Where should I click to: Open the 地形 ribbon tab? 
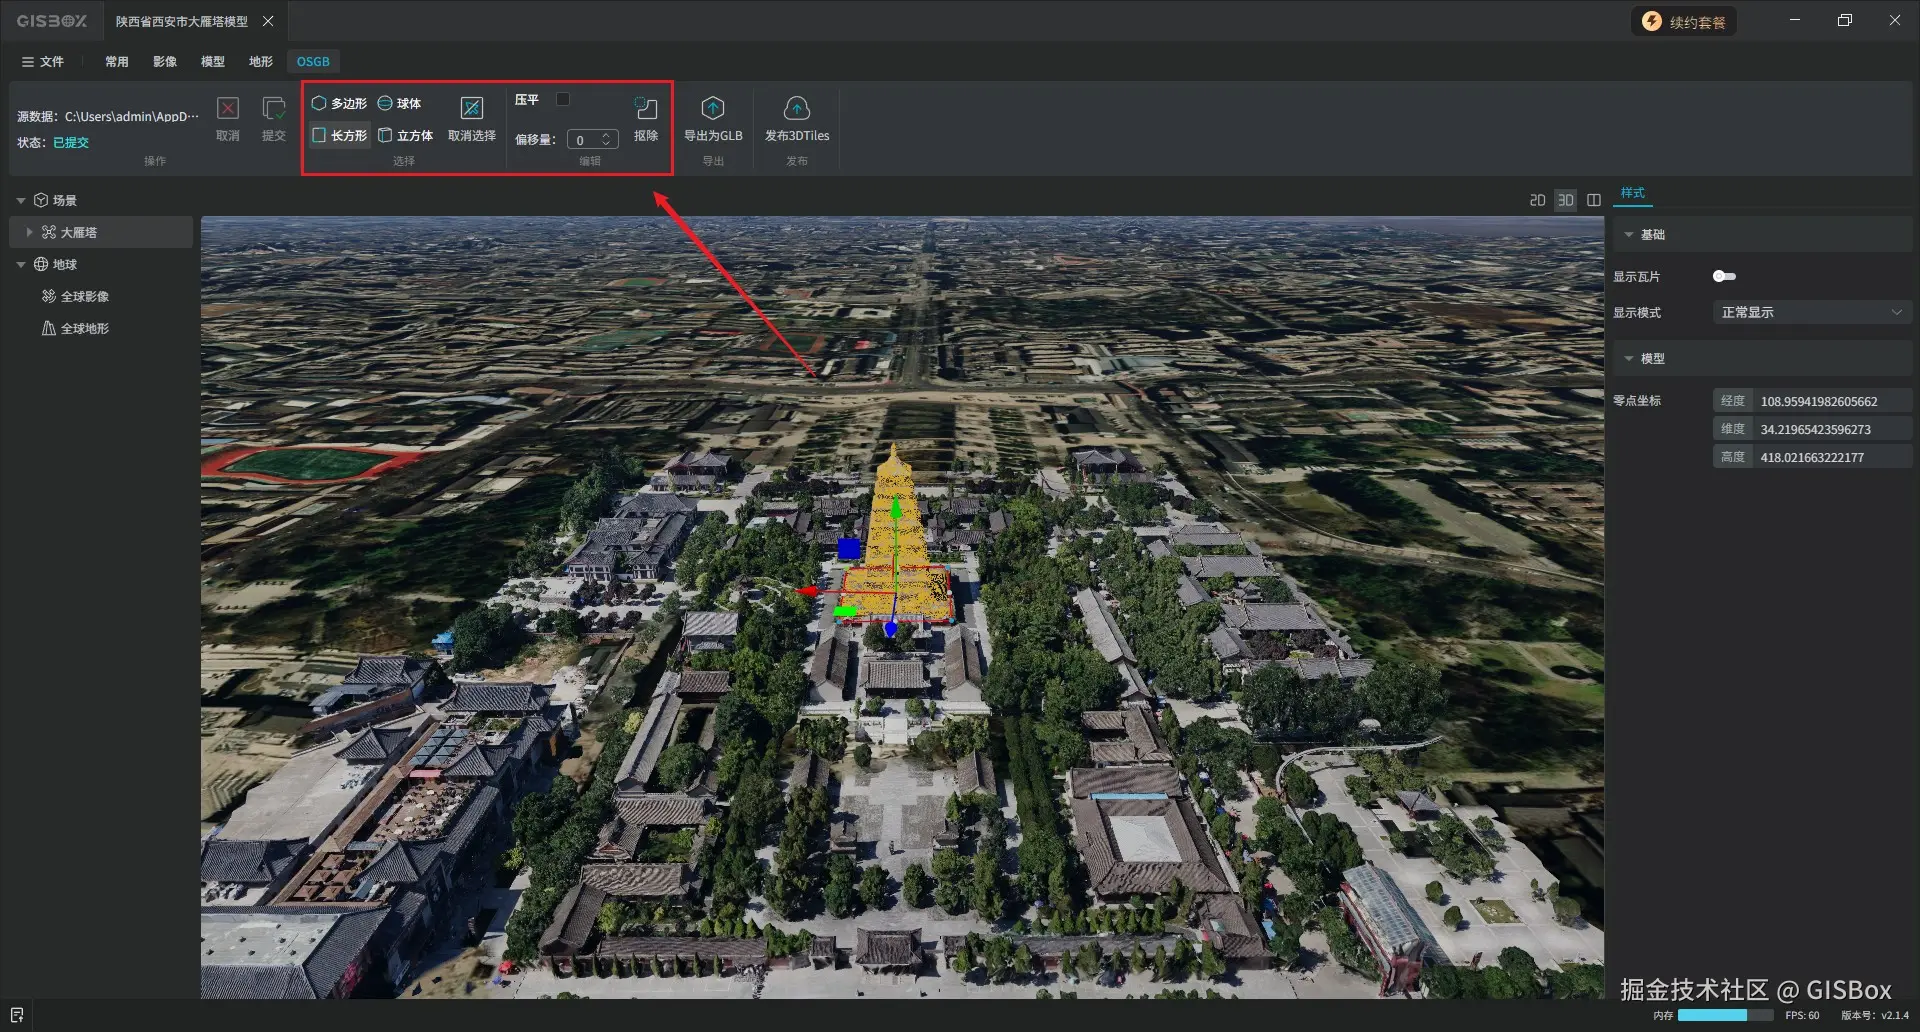point(261,61)
